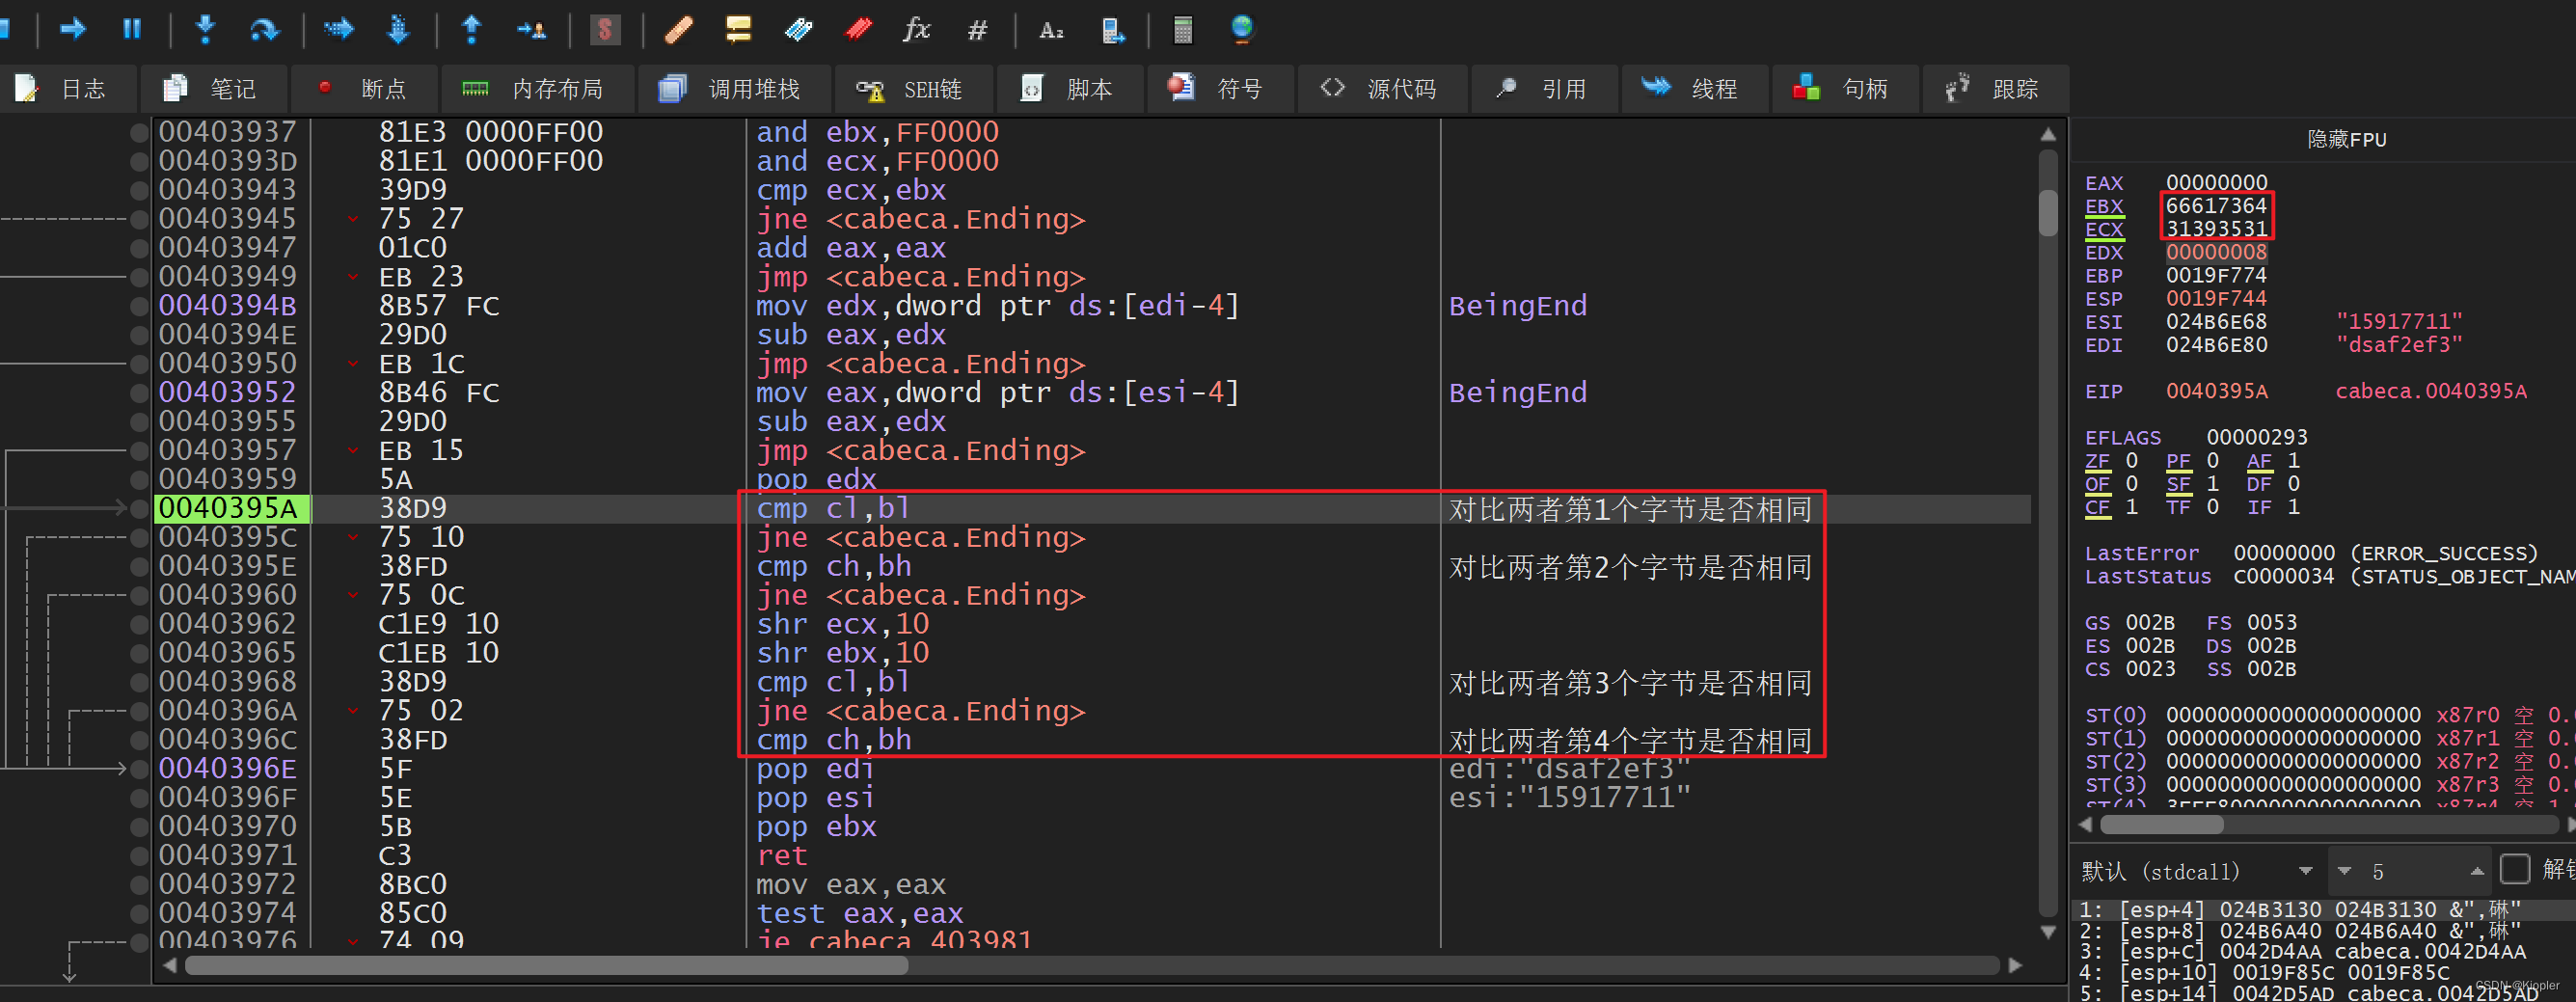Select the ECX register value 31393531
This screenshot has width=2576, height=1002.
[2216, 229]
